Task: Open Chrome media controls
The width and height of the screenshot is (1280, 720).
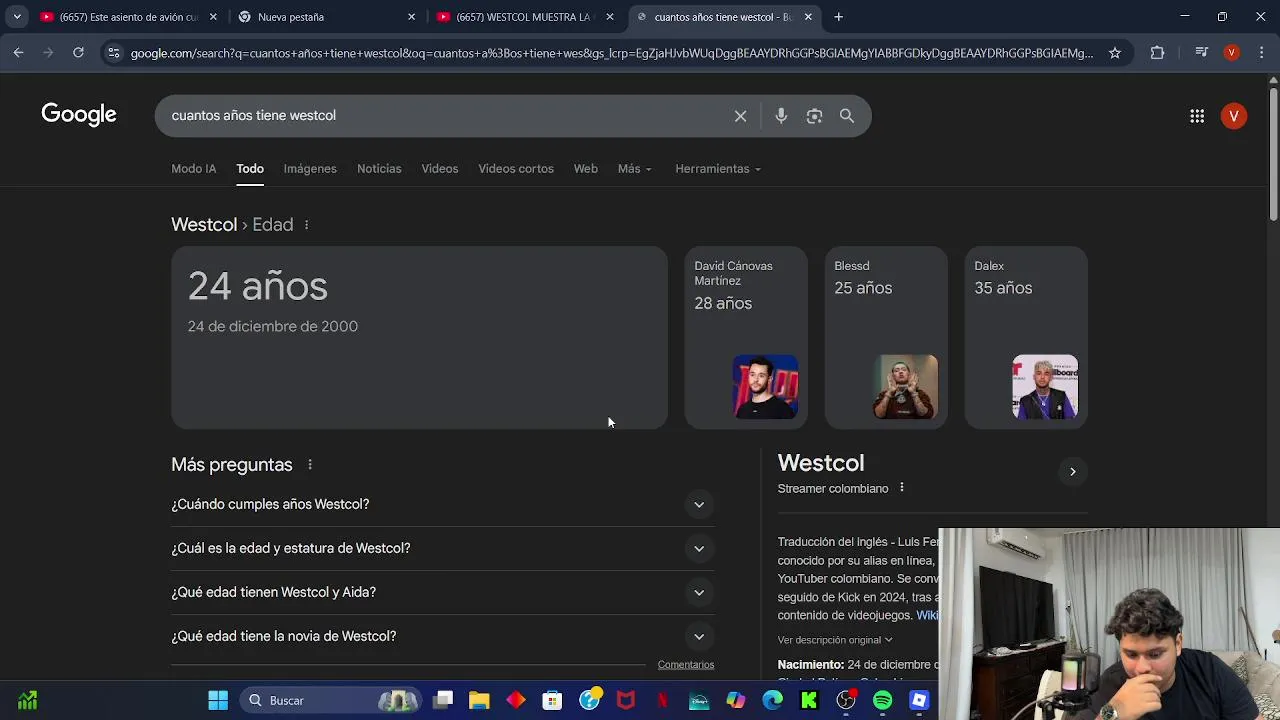Action: click(1201, 53)
